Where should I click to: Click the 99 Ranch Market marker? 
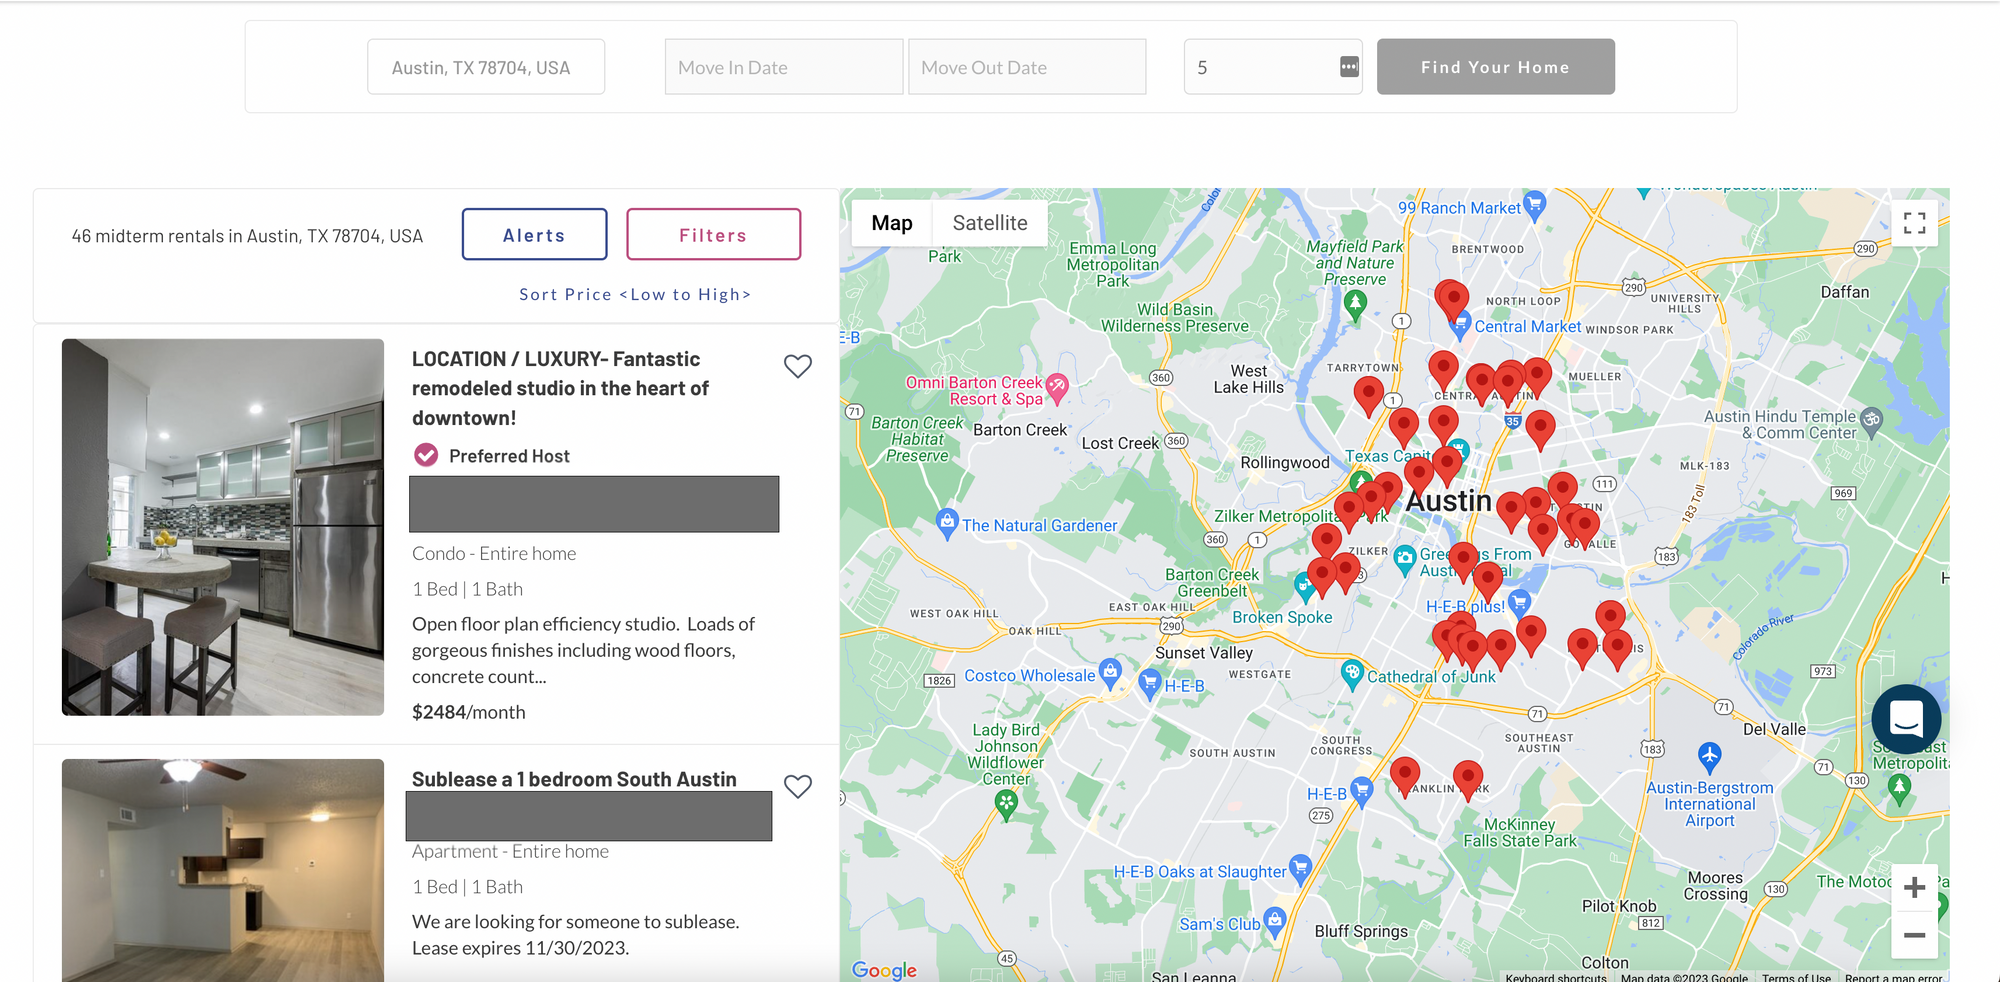pyautogui.click(x=1535, y=205)
